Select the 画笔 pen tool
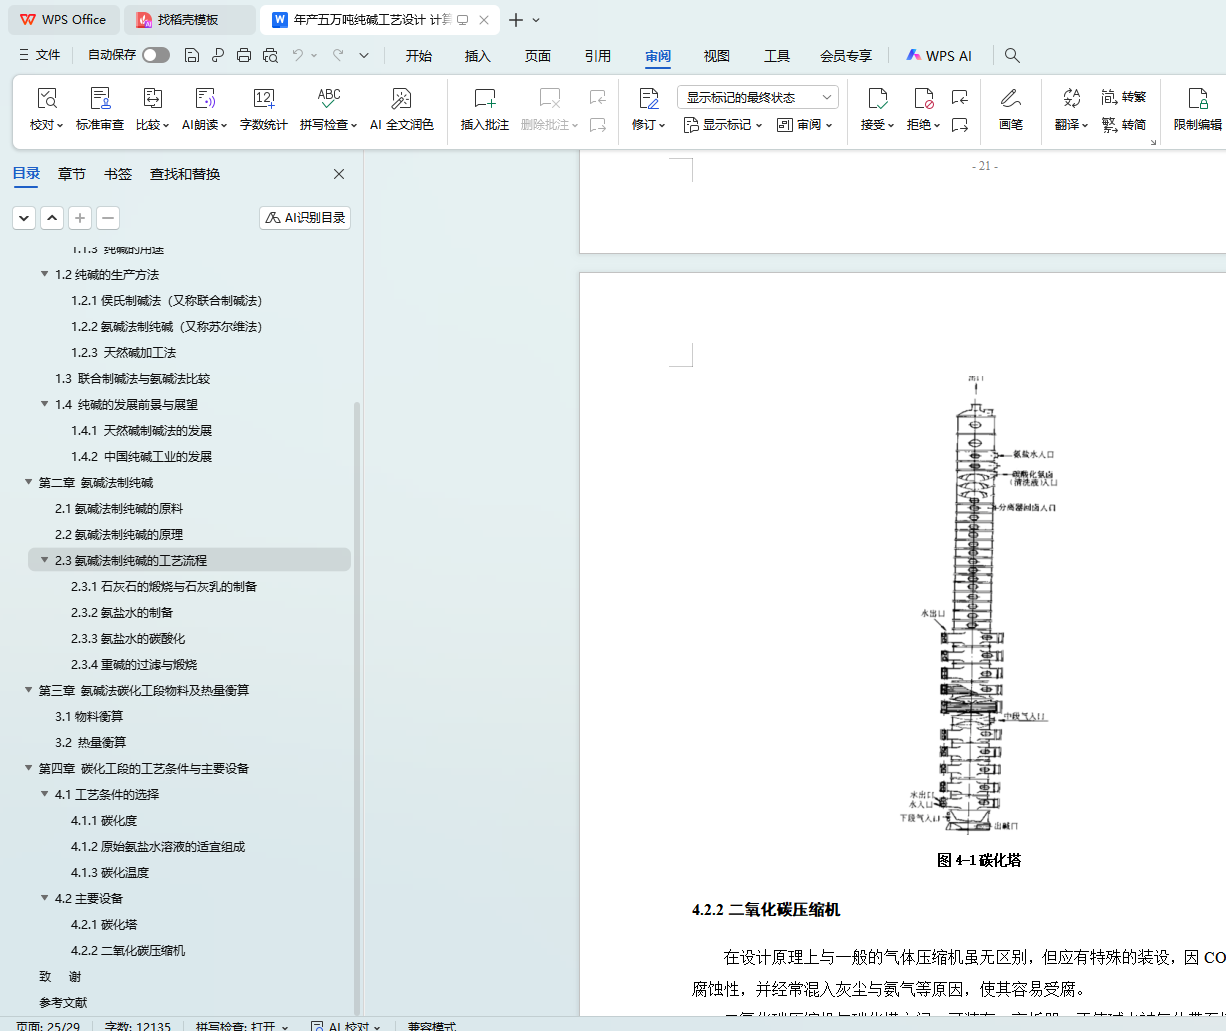The width and height of the screenshot is (1226, 1031). [x=1010, y=99]
